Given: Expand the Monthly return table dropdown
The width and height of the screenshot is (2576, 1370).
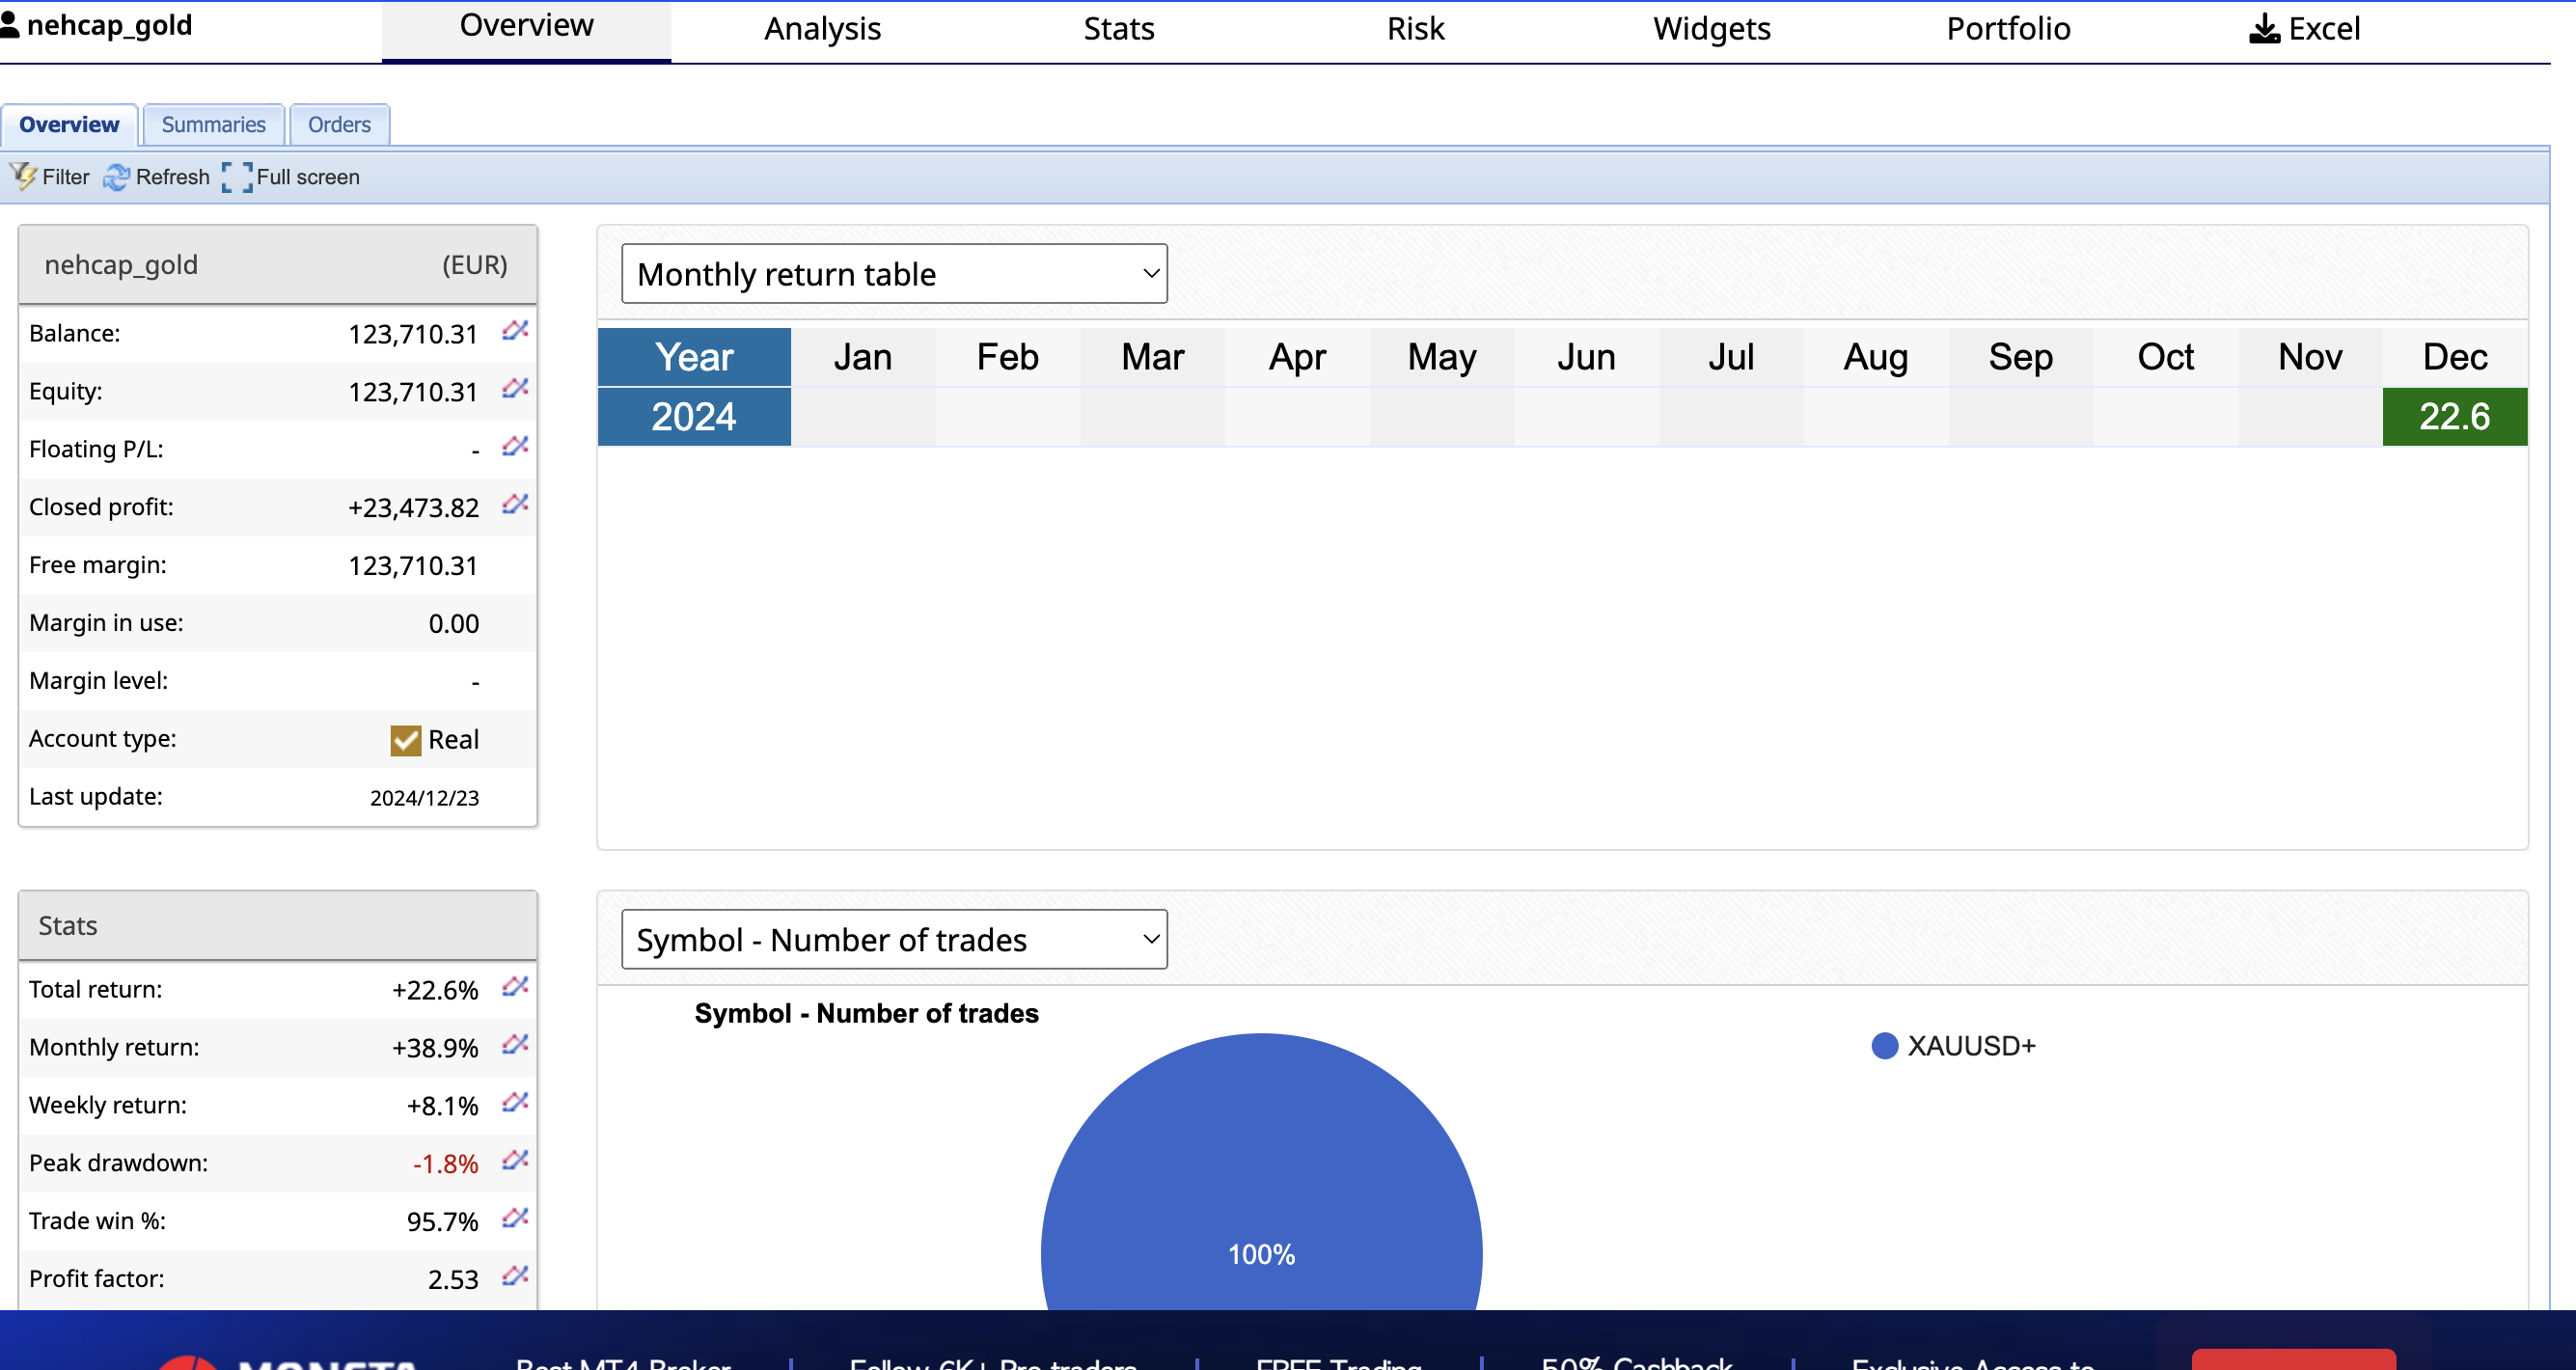Looking at the screenshot, I should (893, 274).
